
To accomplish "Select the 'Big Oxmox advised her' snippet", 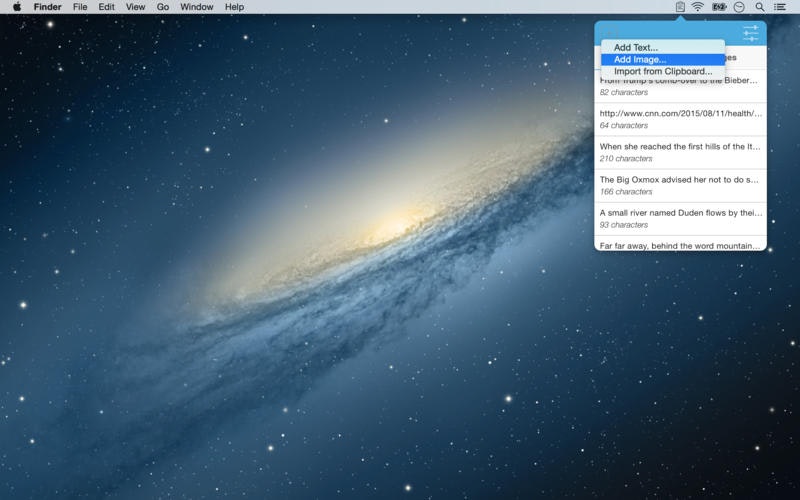I will pyautogui.click(x=680, y=185).
